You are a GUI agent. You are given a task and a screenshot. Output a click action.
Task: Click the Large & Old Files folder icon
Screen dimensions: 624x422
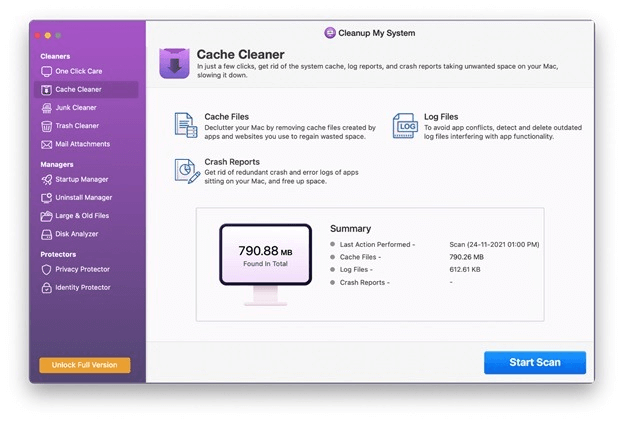[x=47, y=216]
